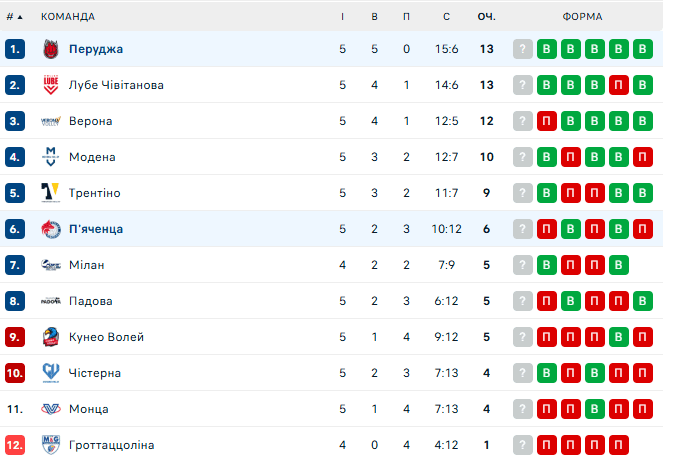
Task: Click the Verona team logo
Action: pos(51,121)
